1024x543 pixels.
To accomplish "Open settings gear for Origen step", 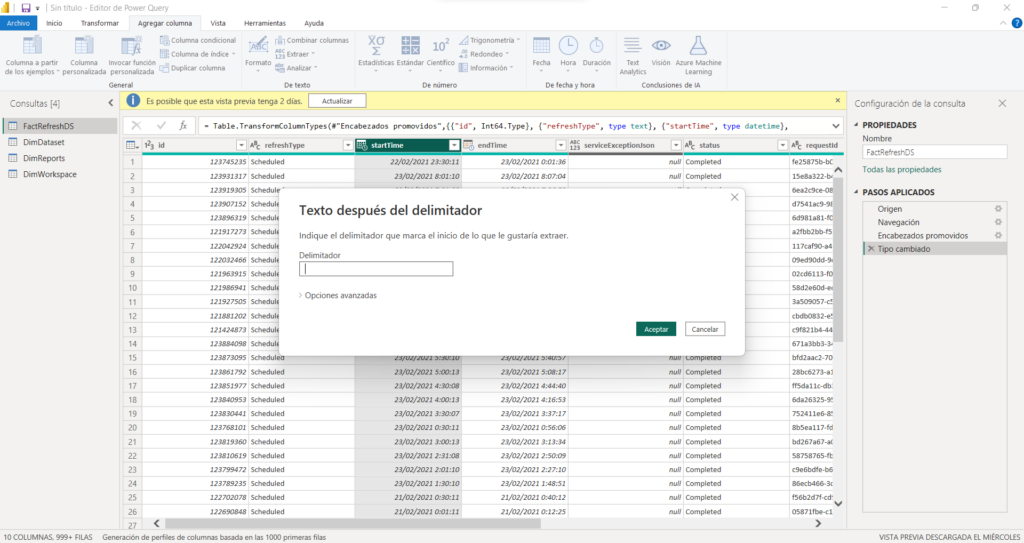I will (x=997, y=209).
